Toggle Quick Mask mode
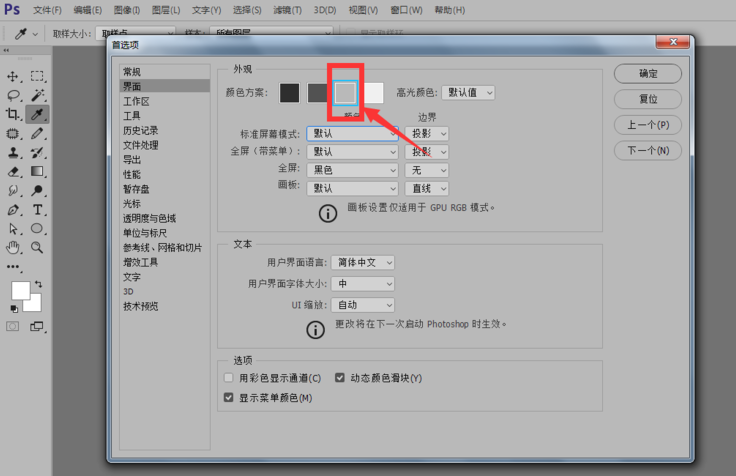The image size is (736, 476). click(13, 326)
